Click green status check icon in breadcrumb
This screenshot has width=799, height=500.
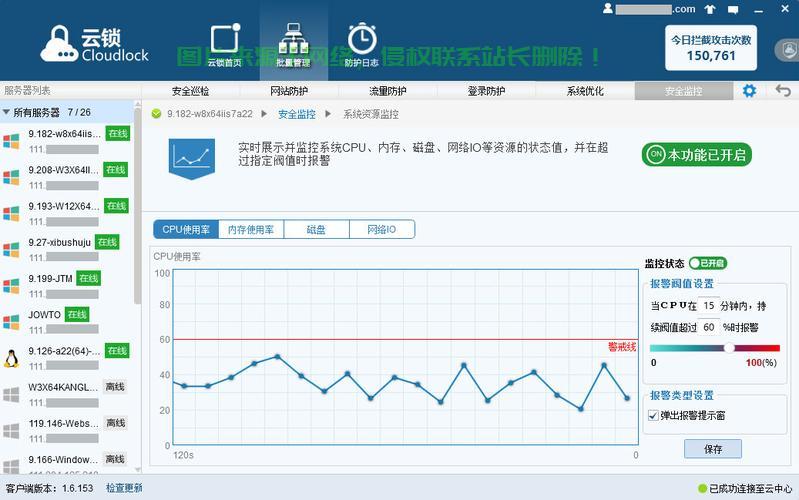click(x=156, y=114)
